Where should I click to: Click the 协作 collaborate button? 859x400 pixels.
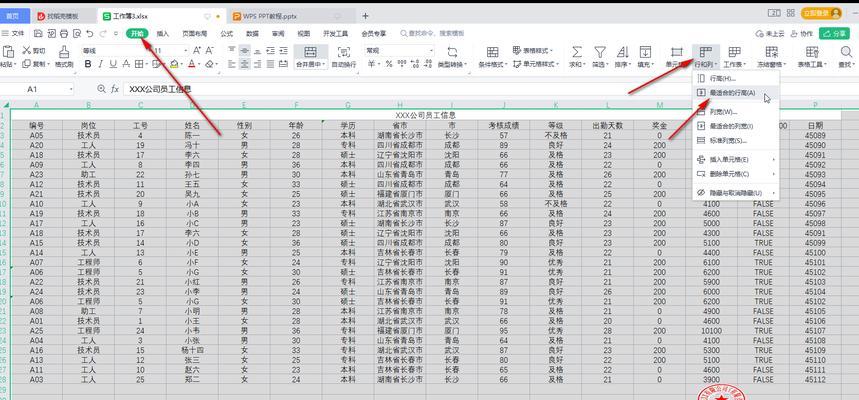pyautogui.click(x=801, y=33)
